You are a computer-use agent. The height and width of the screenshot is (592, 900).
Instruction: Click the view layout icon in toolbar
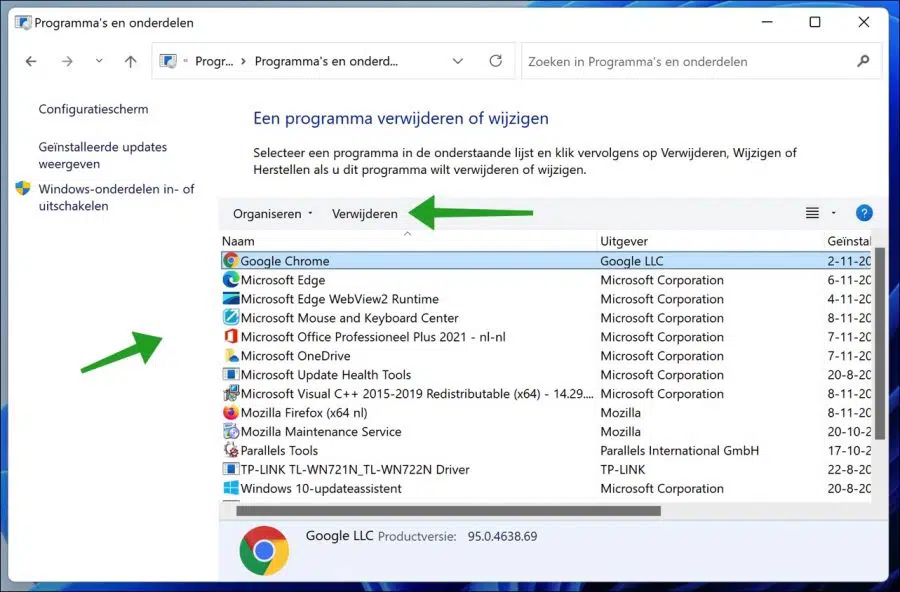812,213
